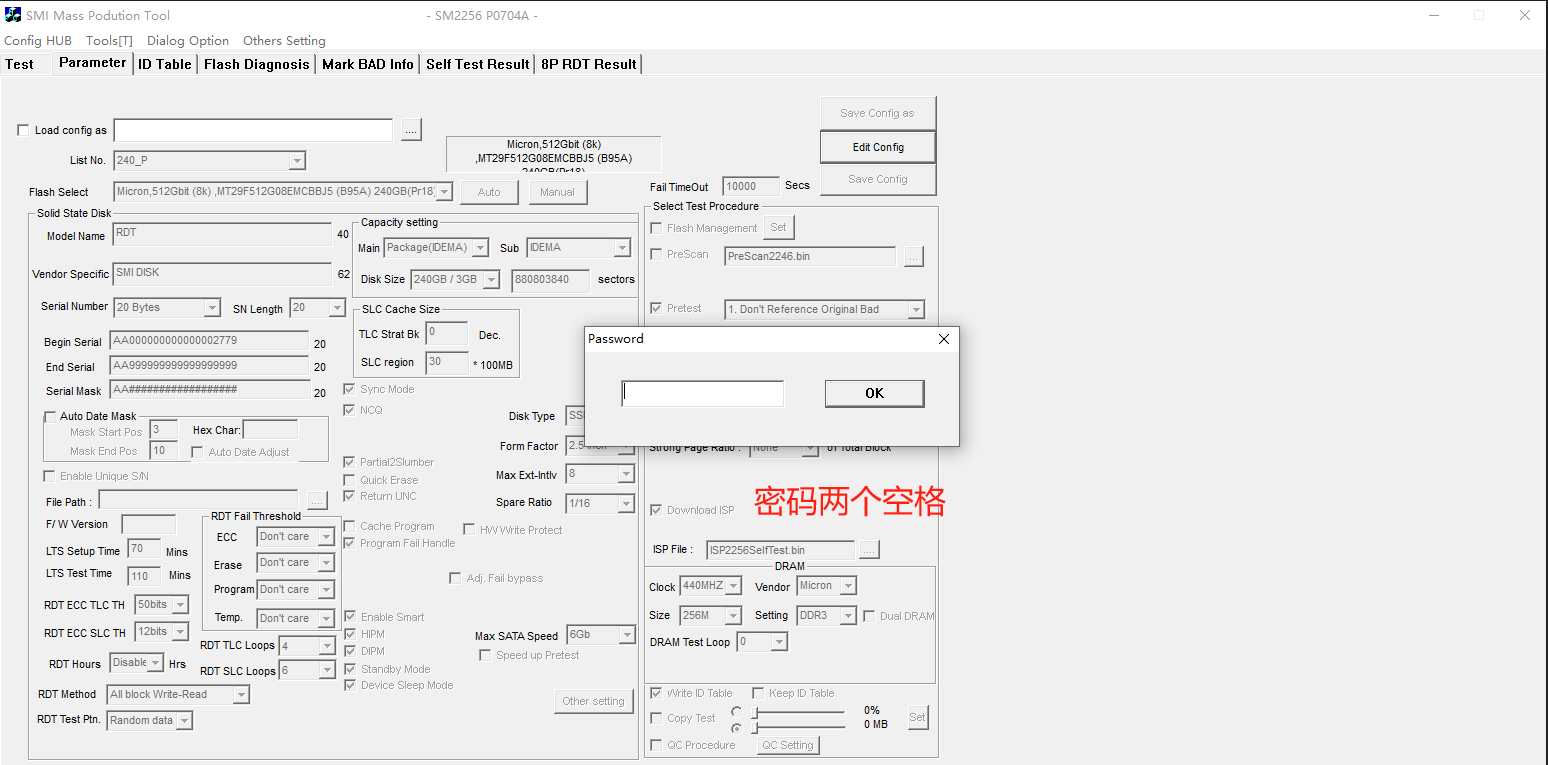Click the Other setting button
This screenshot has height=765, width=1548.
tap(593, 701)
